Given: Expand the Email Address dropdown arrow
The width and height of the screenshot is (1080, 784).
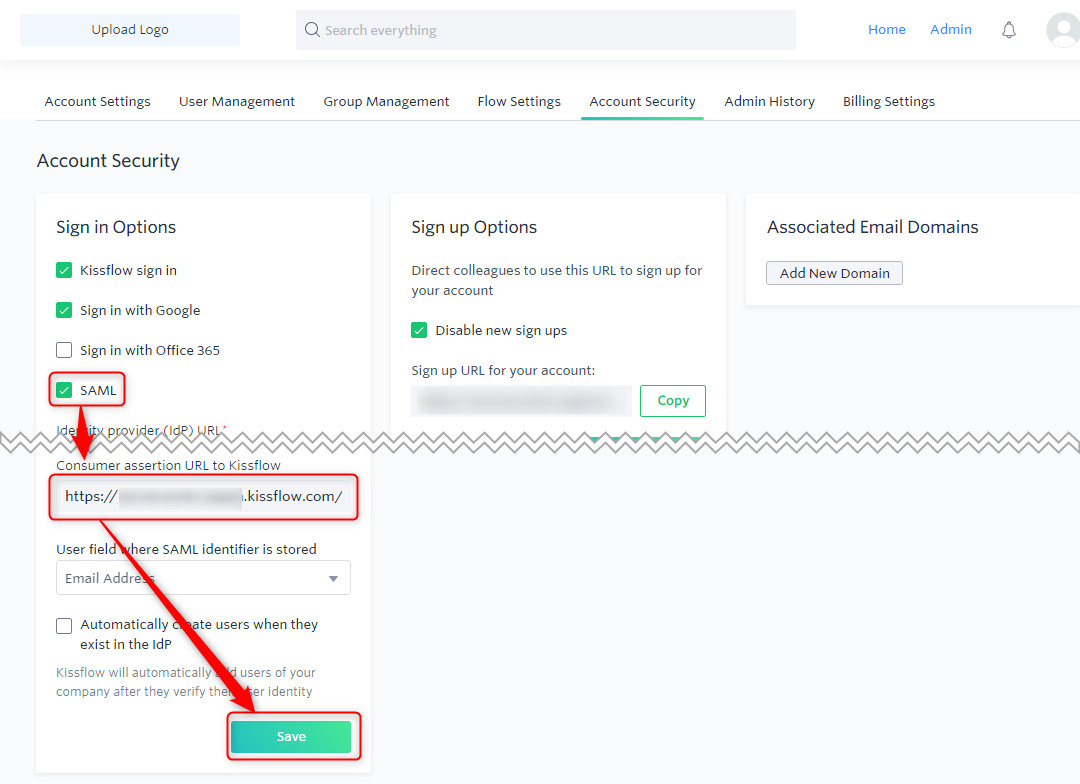Looking at the screenshot, I should click(333, 579).
